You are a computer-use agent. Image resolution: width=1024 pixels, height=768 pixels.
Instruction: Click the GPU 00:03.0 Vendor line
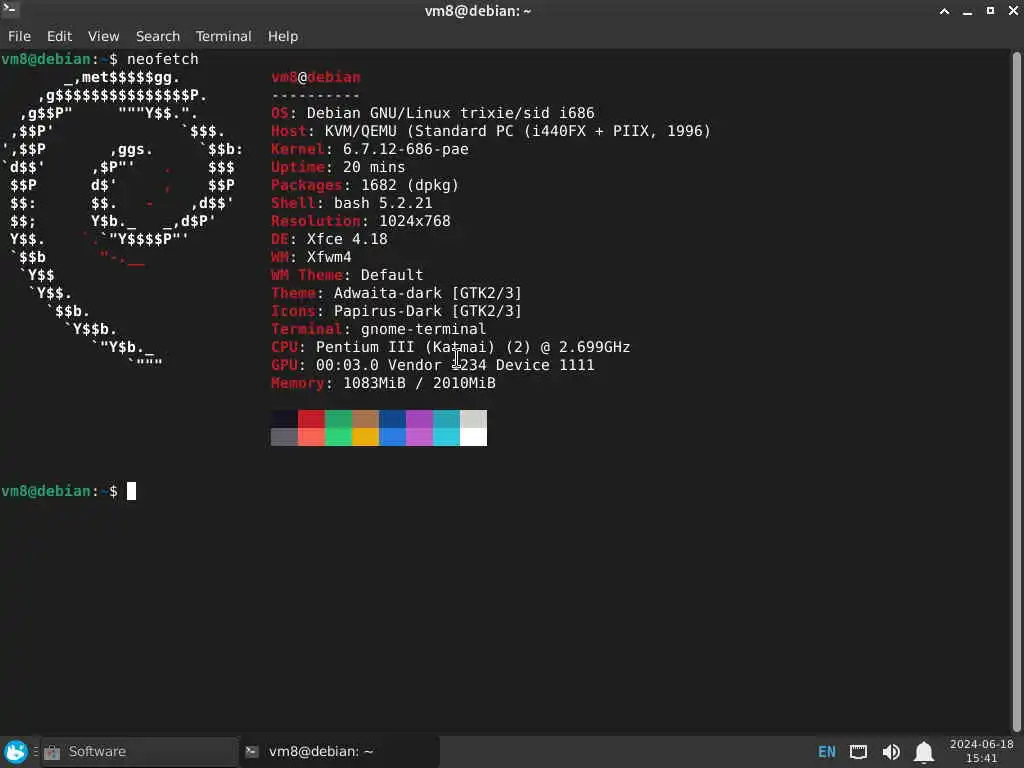click(433, 364)
